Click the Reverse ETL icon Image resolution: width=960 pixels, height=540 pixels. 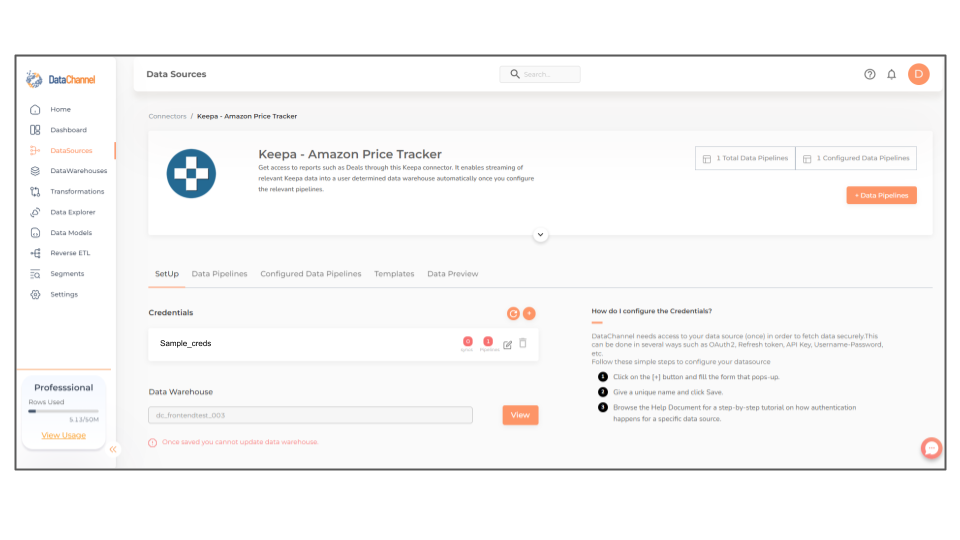(35, 253)
